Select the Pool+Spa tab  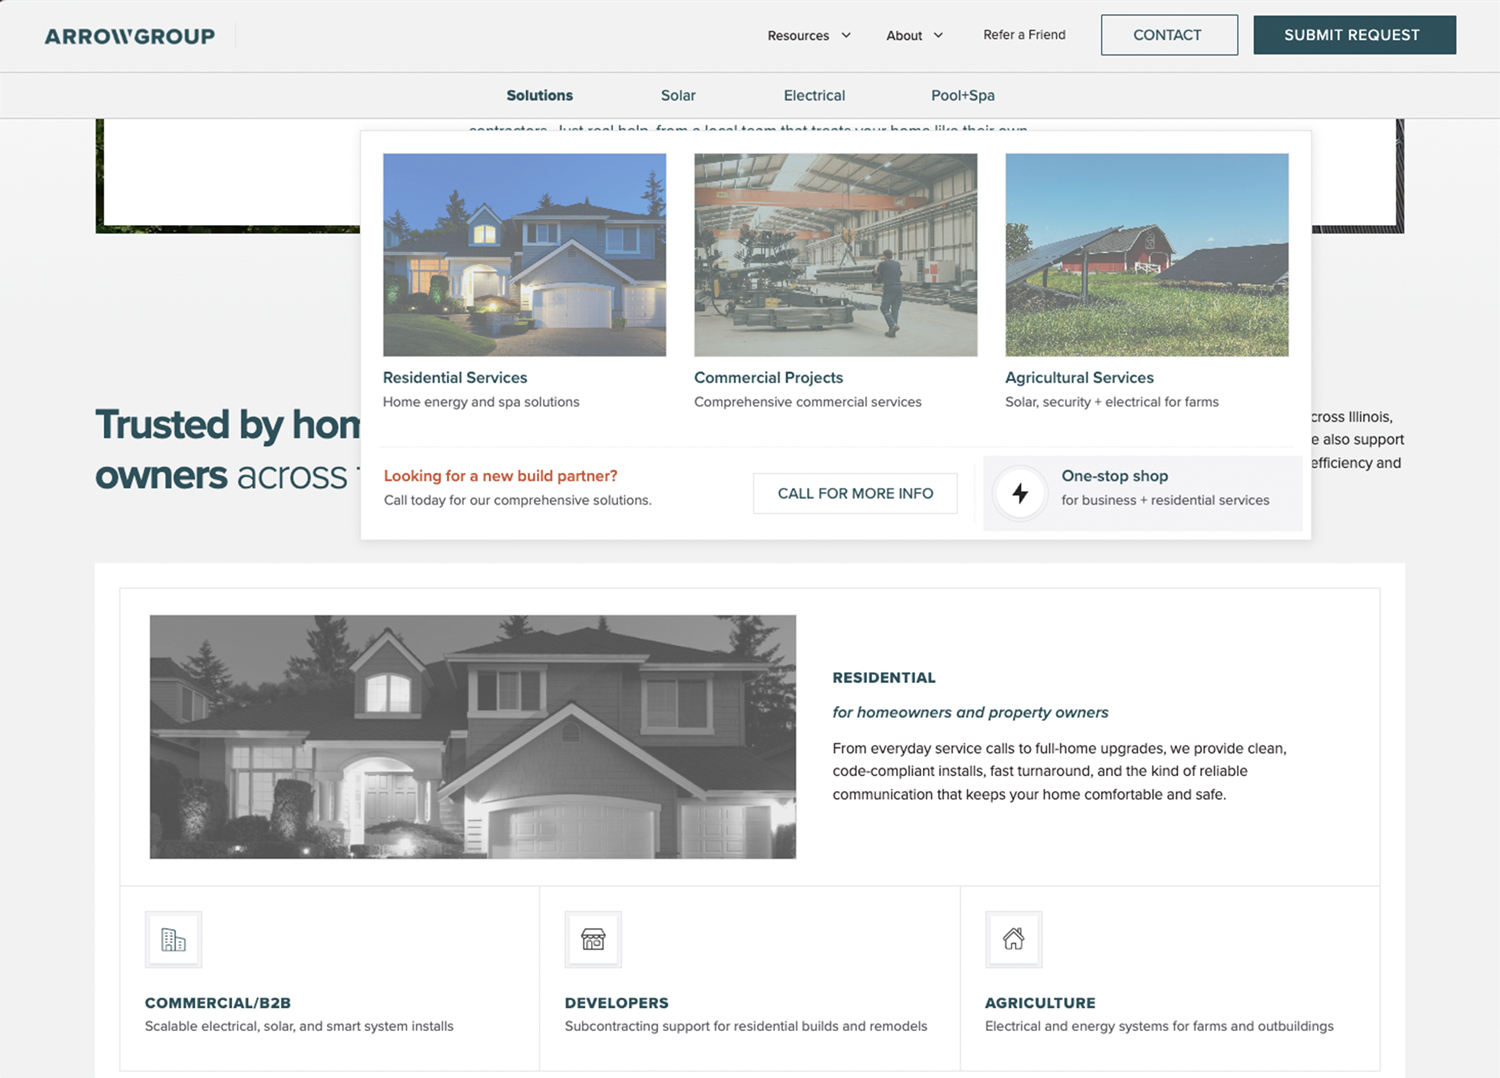tap(963, 95)
